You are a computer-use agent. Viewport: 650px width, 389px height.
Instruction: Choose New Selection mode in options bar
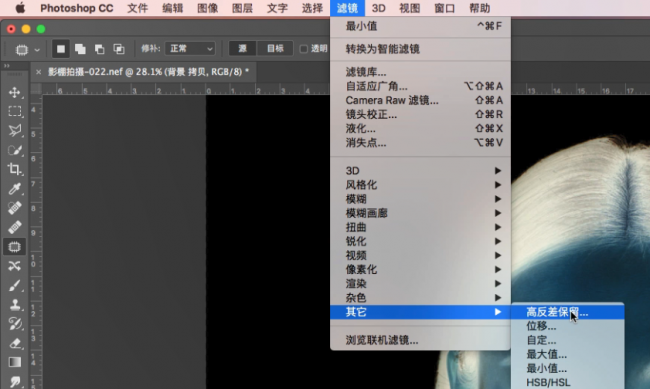pos(61,49)
